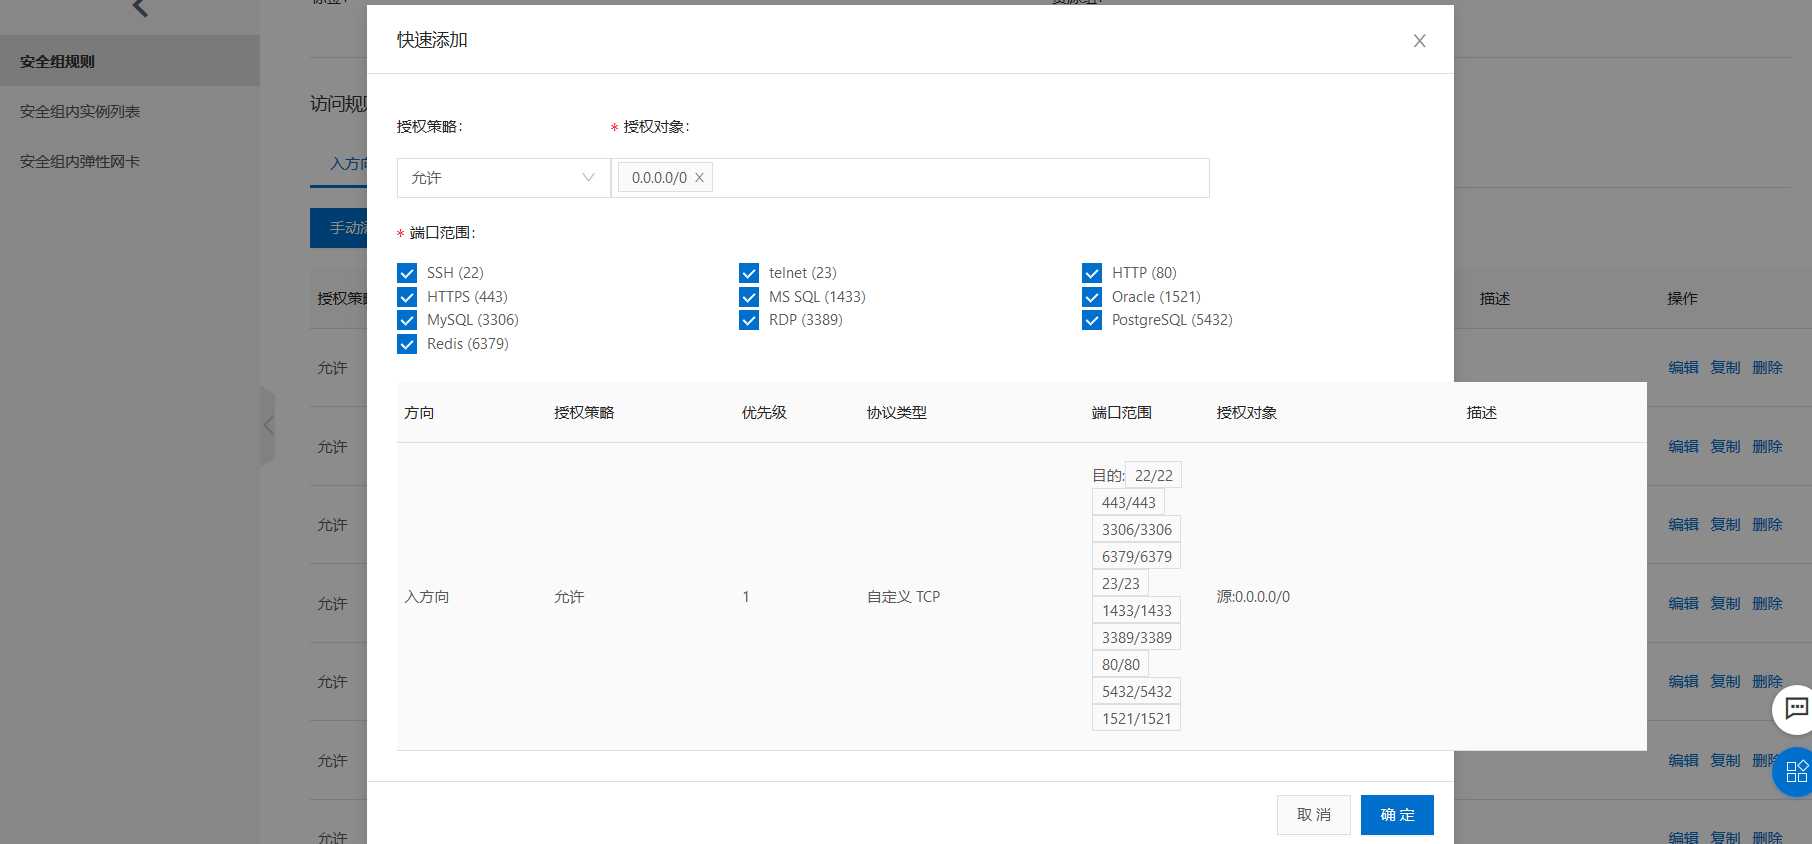Collapse the sidebar with the arrow handle
This screenshot has height=844, width=1812.
(x=267, y=426)
